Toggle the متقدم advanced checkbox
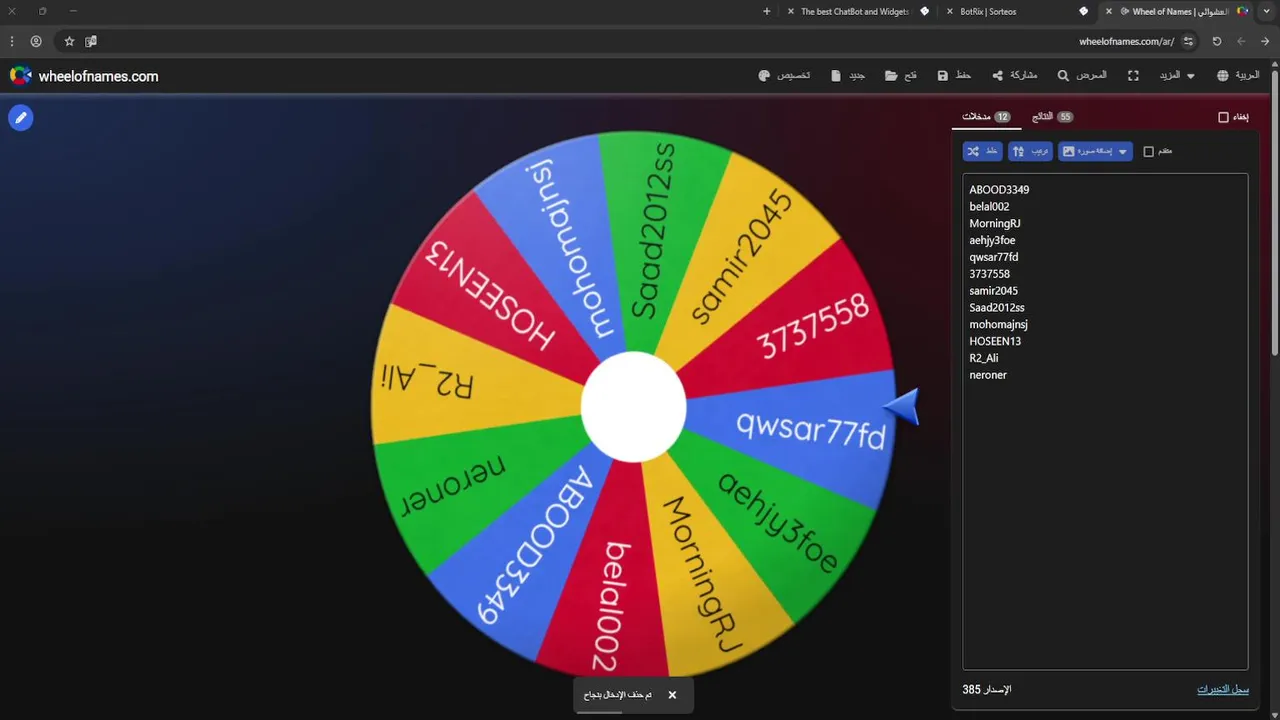The height and width of the screenshot is (720, 1280). [1149, 151]
